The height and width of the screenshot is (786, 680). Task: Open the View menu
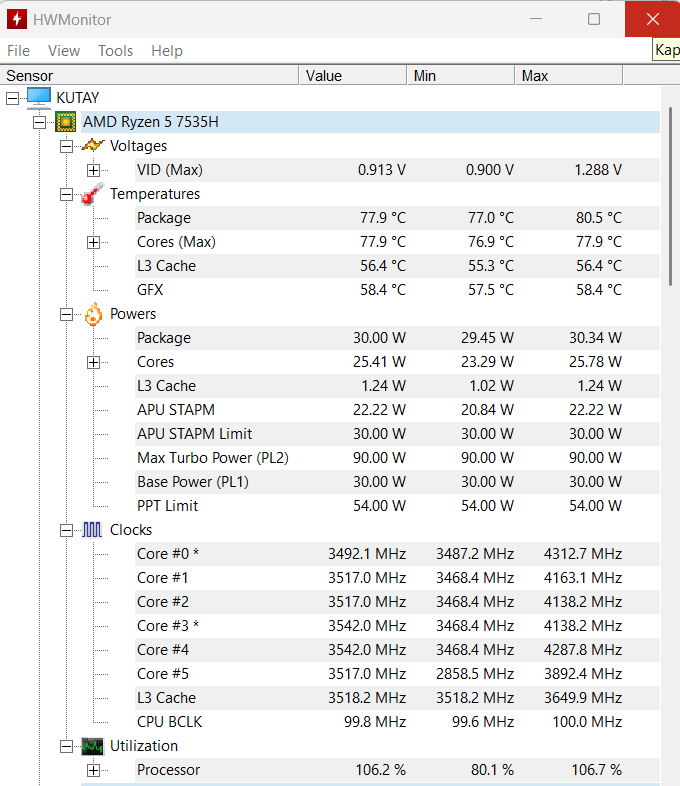64,51
